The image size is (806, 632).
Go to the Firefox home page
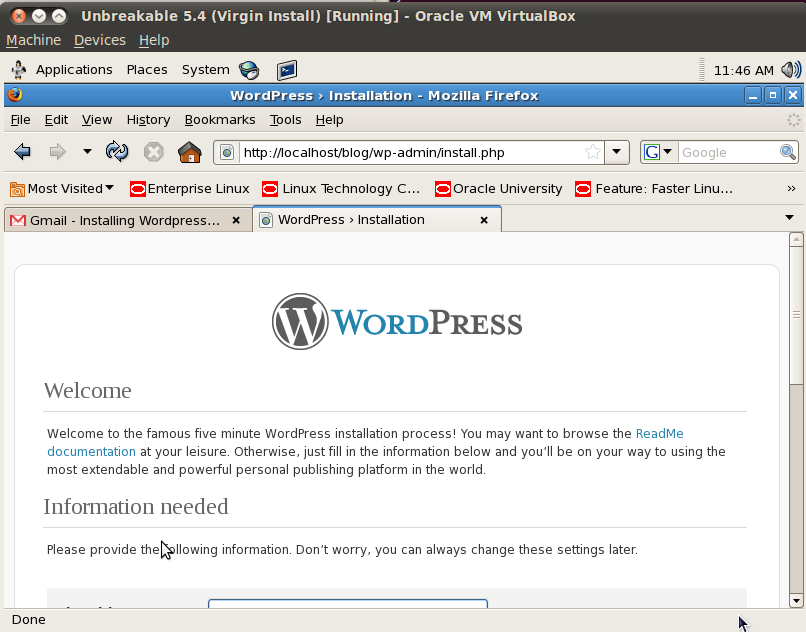tap(190, 152)
